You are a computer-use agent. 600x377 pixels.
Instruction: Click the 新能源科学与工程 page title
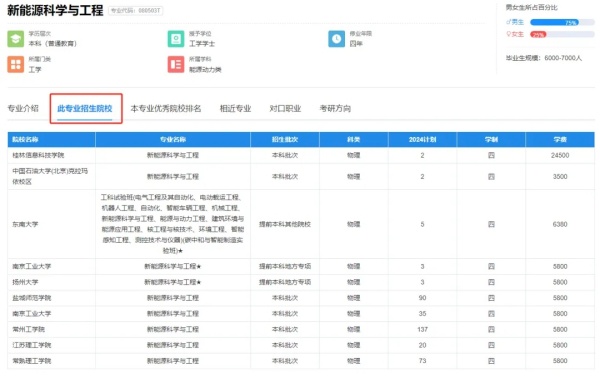[x=55, y=10]
